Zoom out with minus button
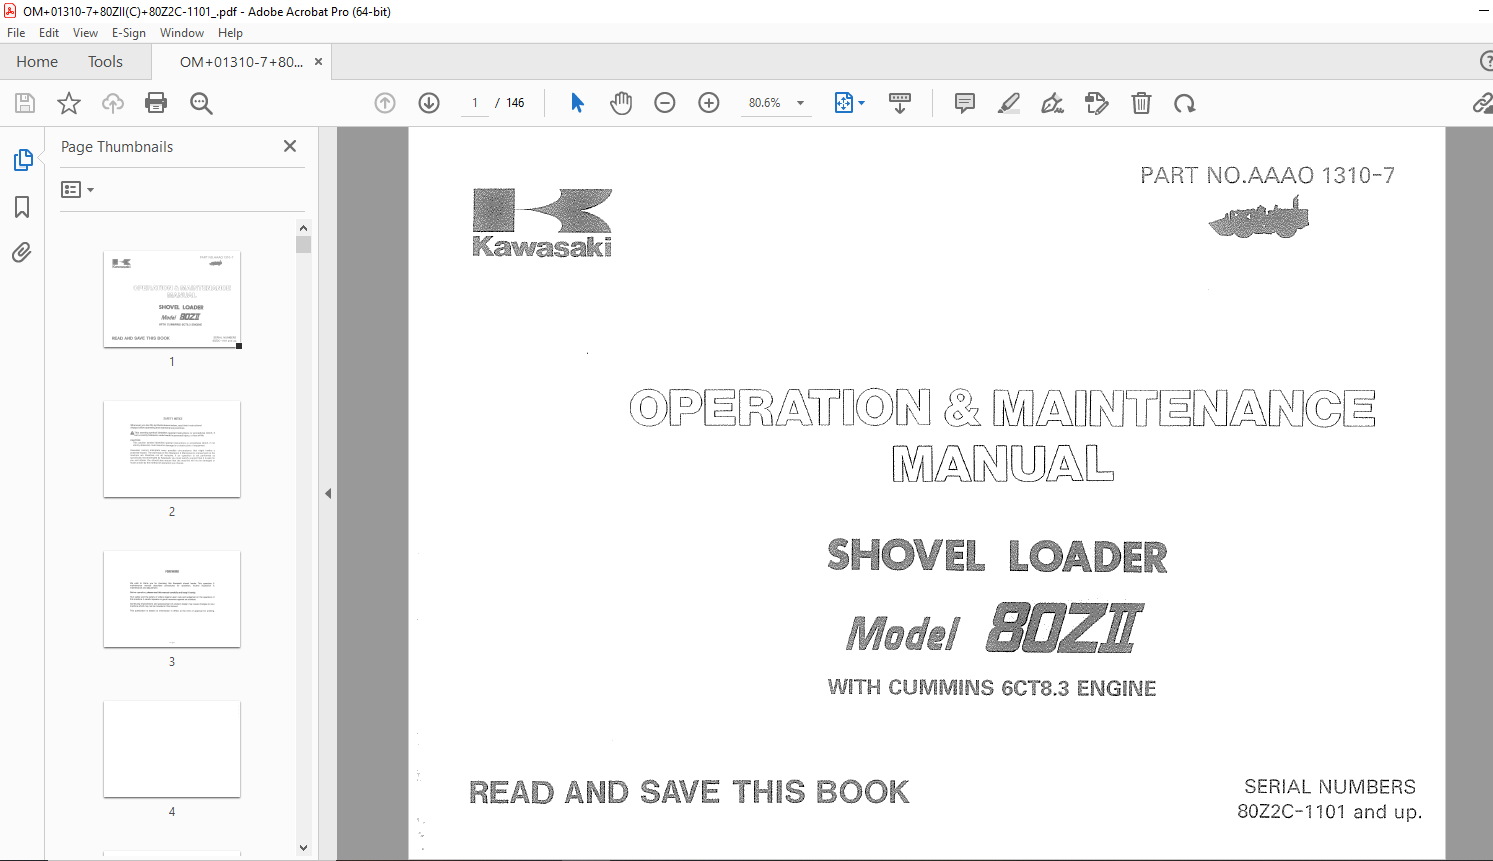This screenshot has width=1493, height=861. coord(665,103)
